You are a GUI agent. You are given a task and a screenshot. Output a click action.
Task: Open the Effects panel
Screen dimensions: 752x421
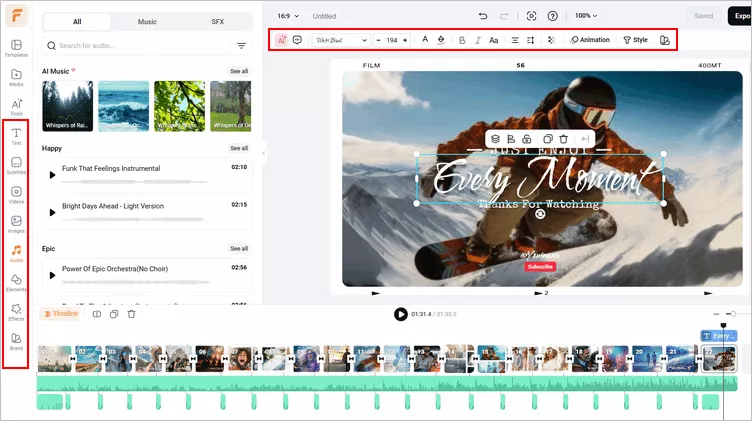16,312
